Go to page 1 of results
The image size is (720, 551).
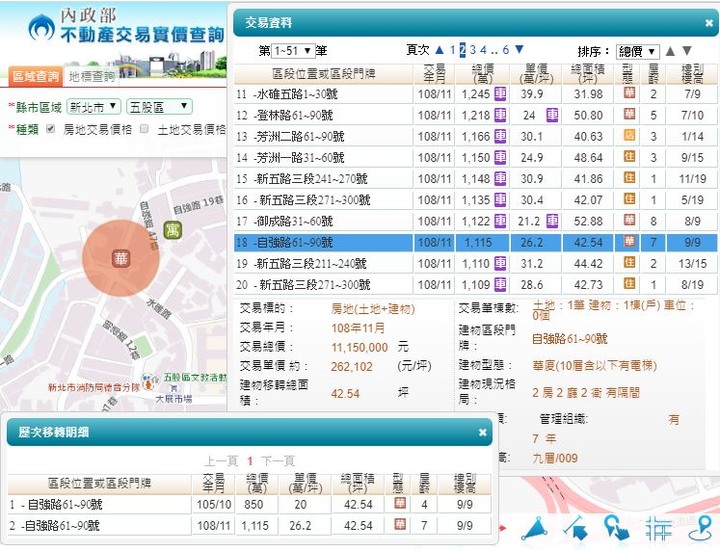(452, 50)
